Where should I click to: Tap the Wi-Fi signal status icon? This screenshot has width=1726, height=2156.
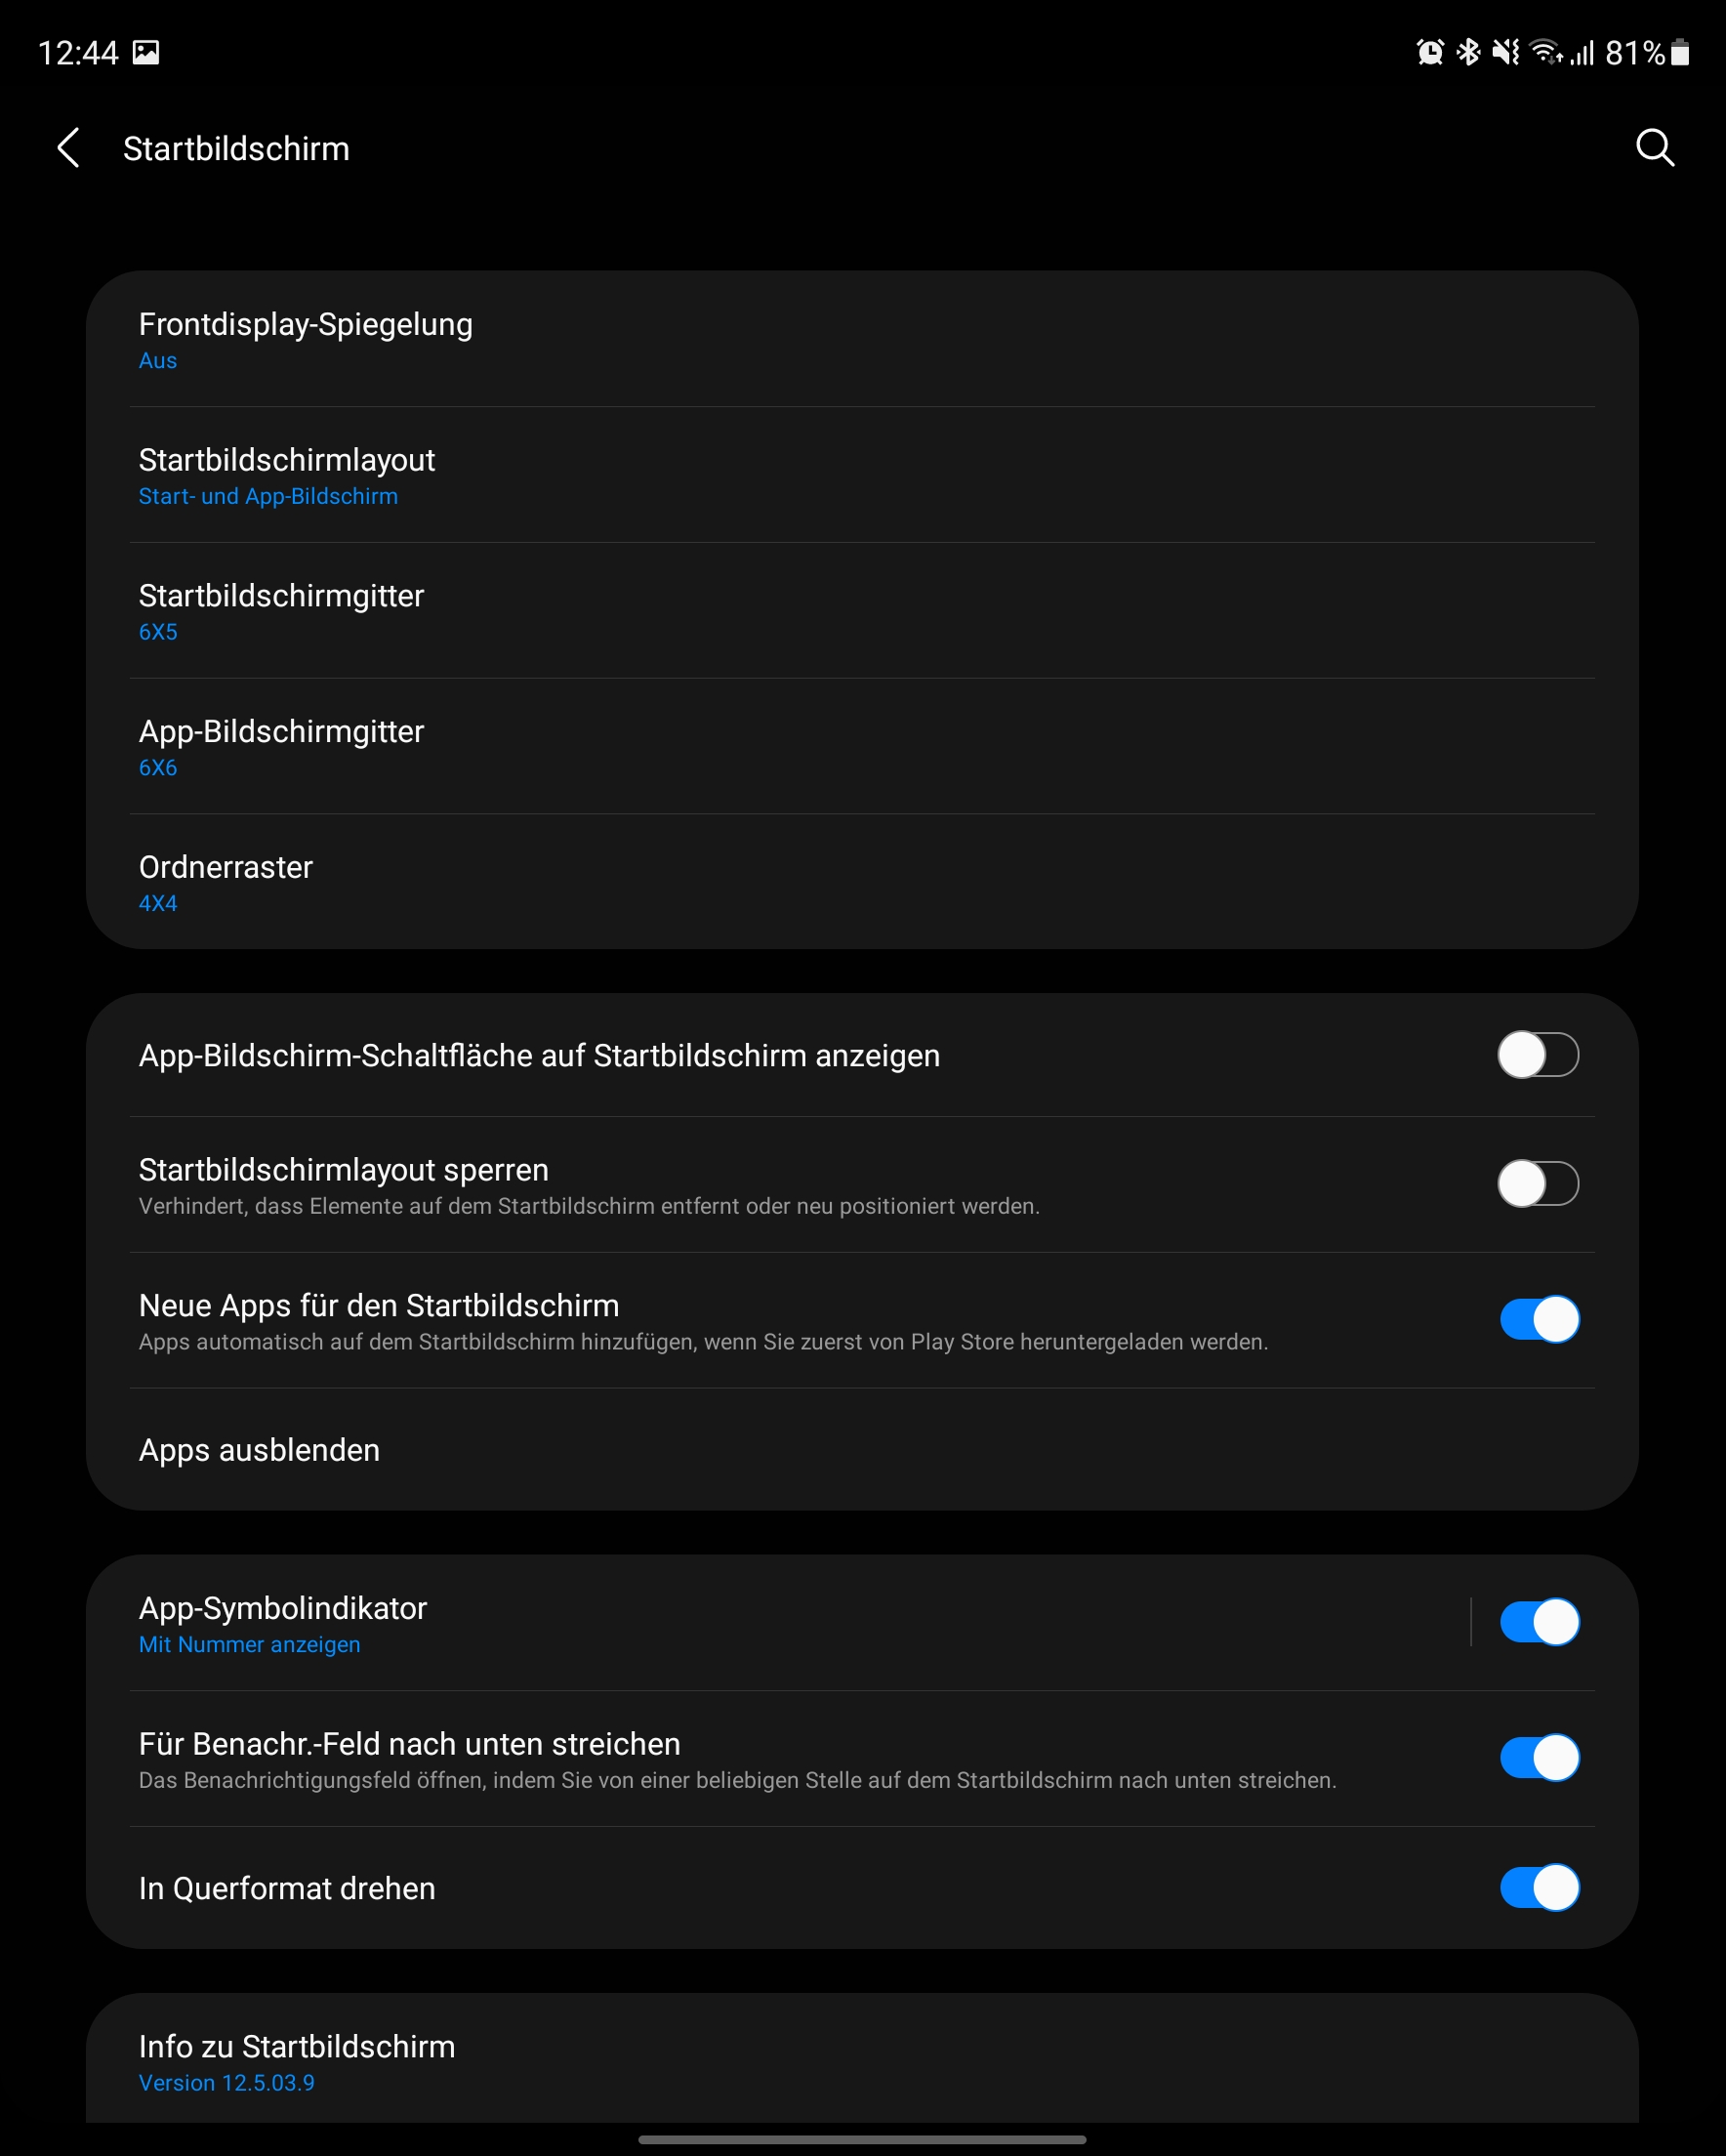(x=1545, y=52)
